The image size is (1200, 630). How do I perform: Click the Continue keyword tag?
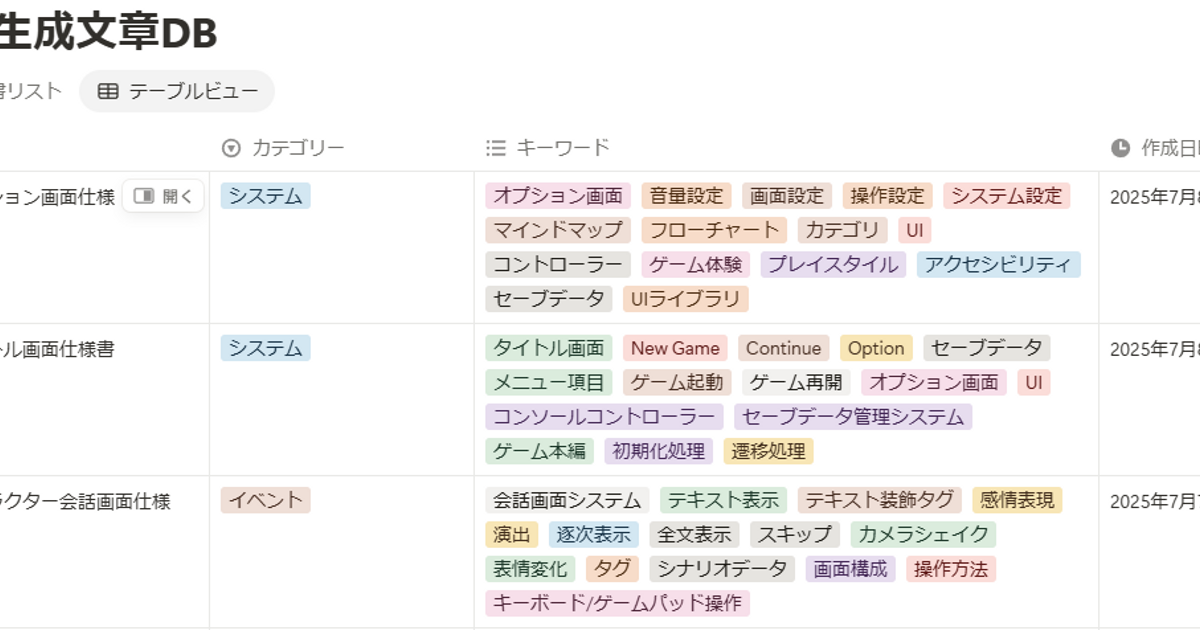point(783,348)
